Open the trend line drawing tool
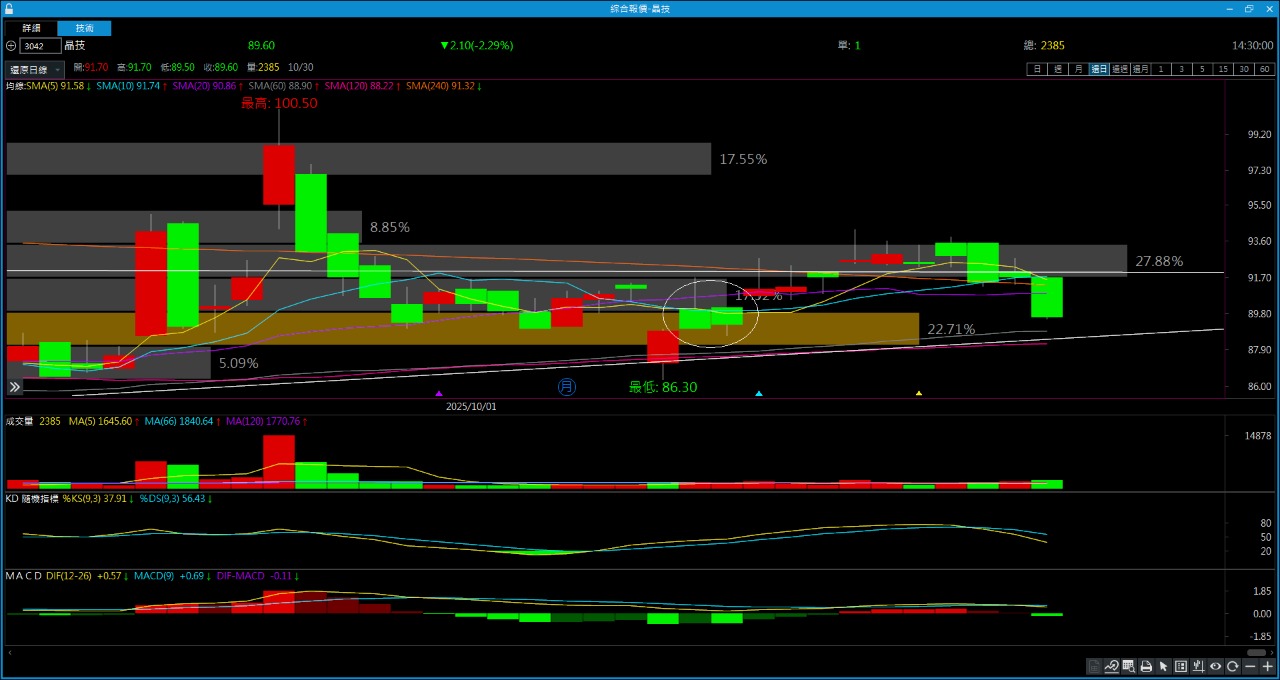 tap(1111, 667)
